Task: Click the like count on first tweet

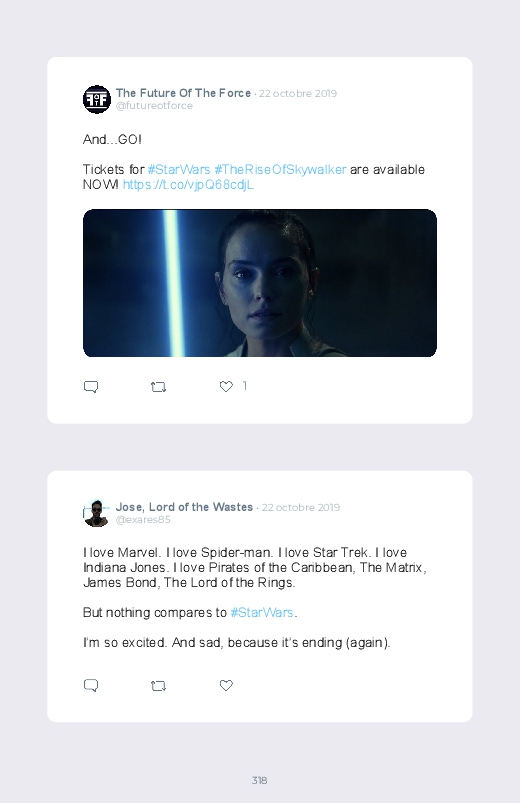Action: coord(245,386)
